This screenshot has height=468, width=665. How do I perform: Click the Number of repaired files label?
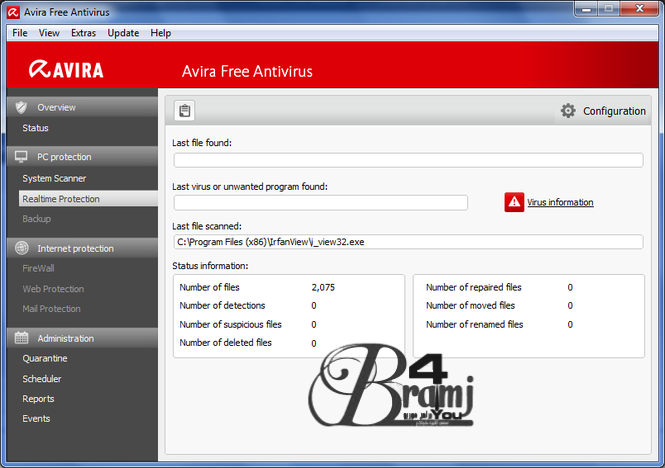474,287
